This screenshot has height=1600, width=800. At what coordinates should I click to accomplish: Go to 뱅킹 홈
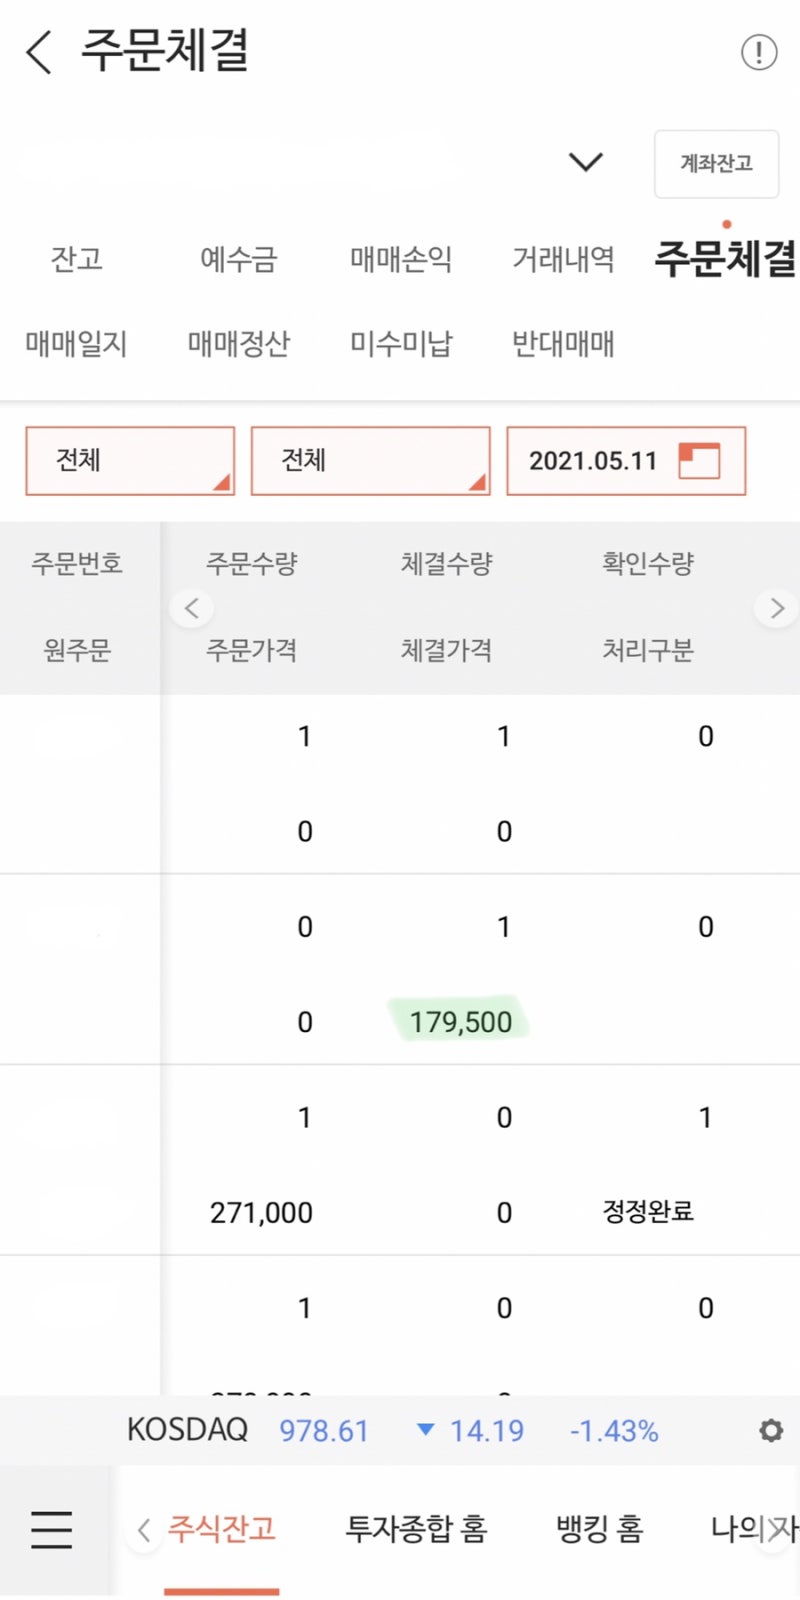599,1529
